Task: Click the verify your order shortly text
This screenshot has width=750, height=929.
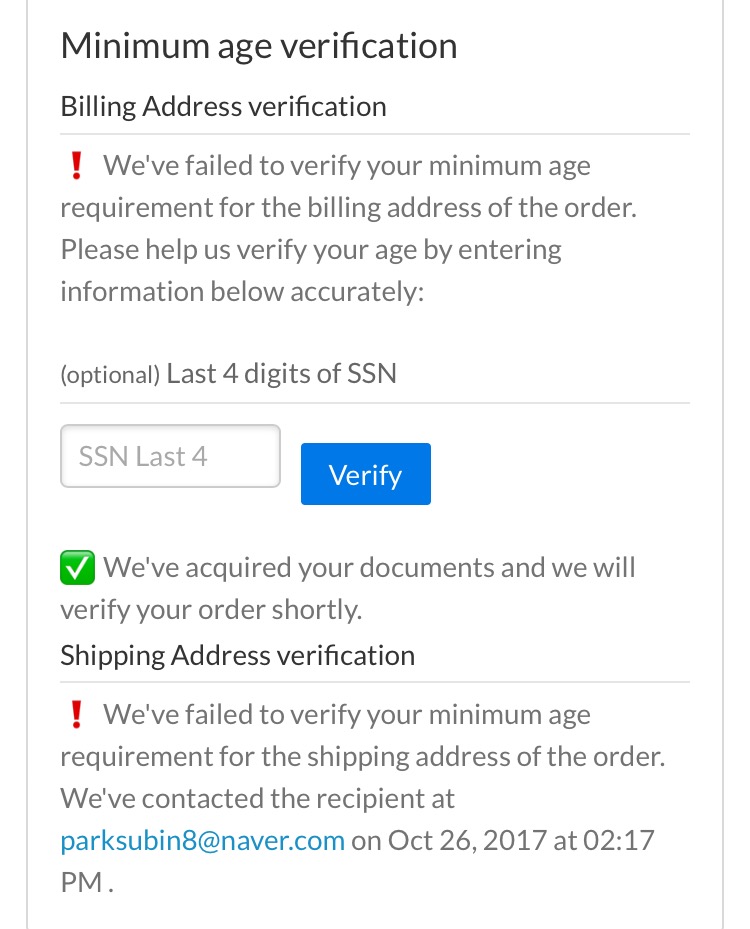Action: point(211,610)
